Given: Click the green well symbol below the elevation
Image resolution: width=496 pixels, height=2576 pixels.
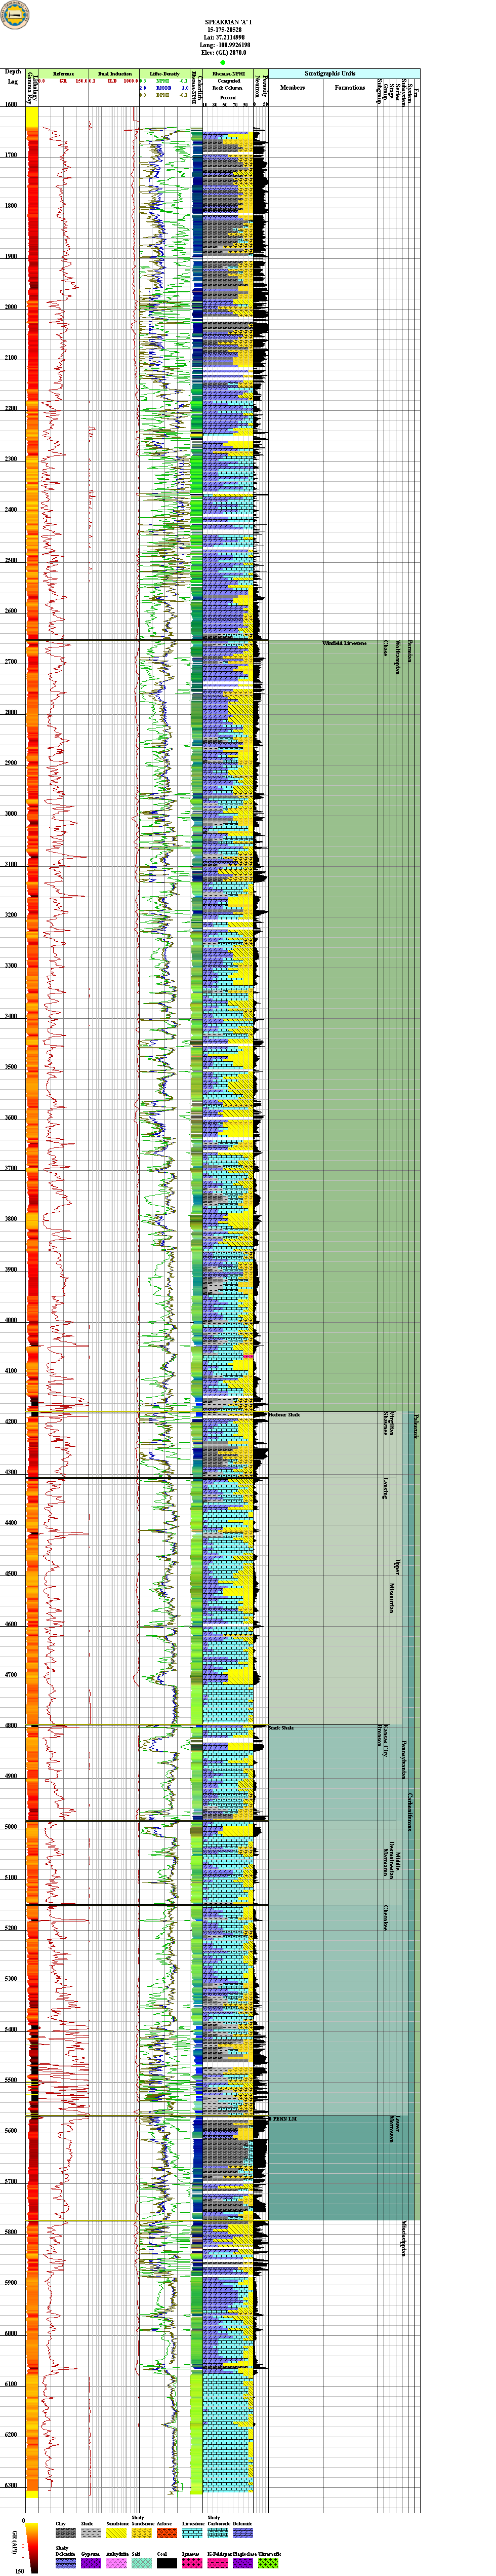Looking at the screenshot, I should 223,62.
